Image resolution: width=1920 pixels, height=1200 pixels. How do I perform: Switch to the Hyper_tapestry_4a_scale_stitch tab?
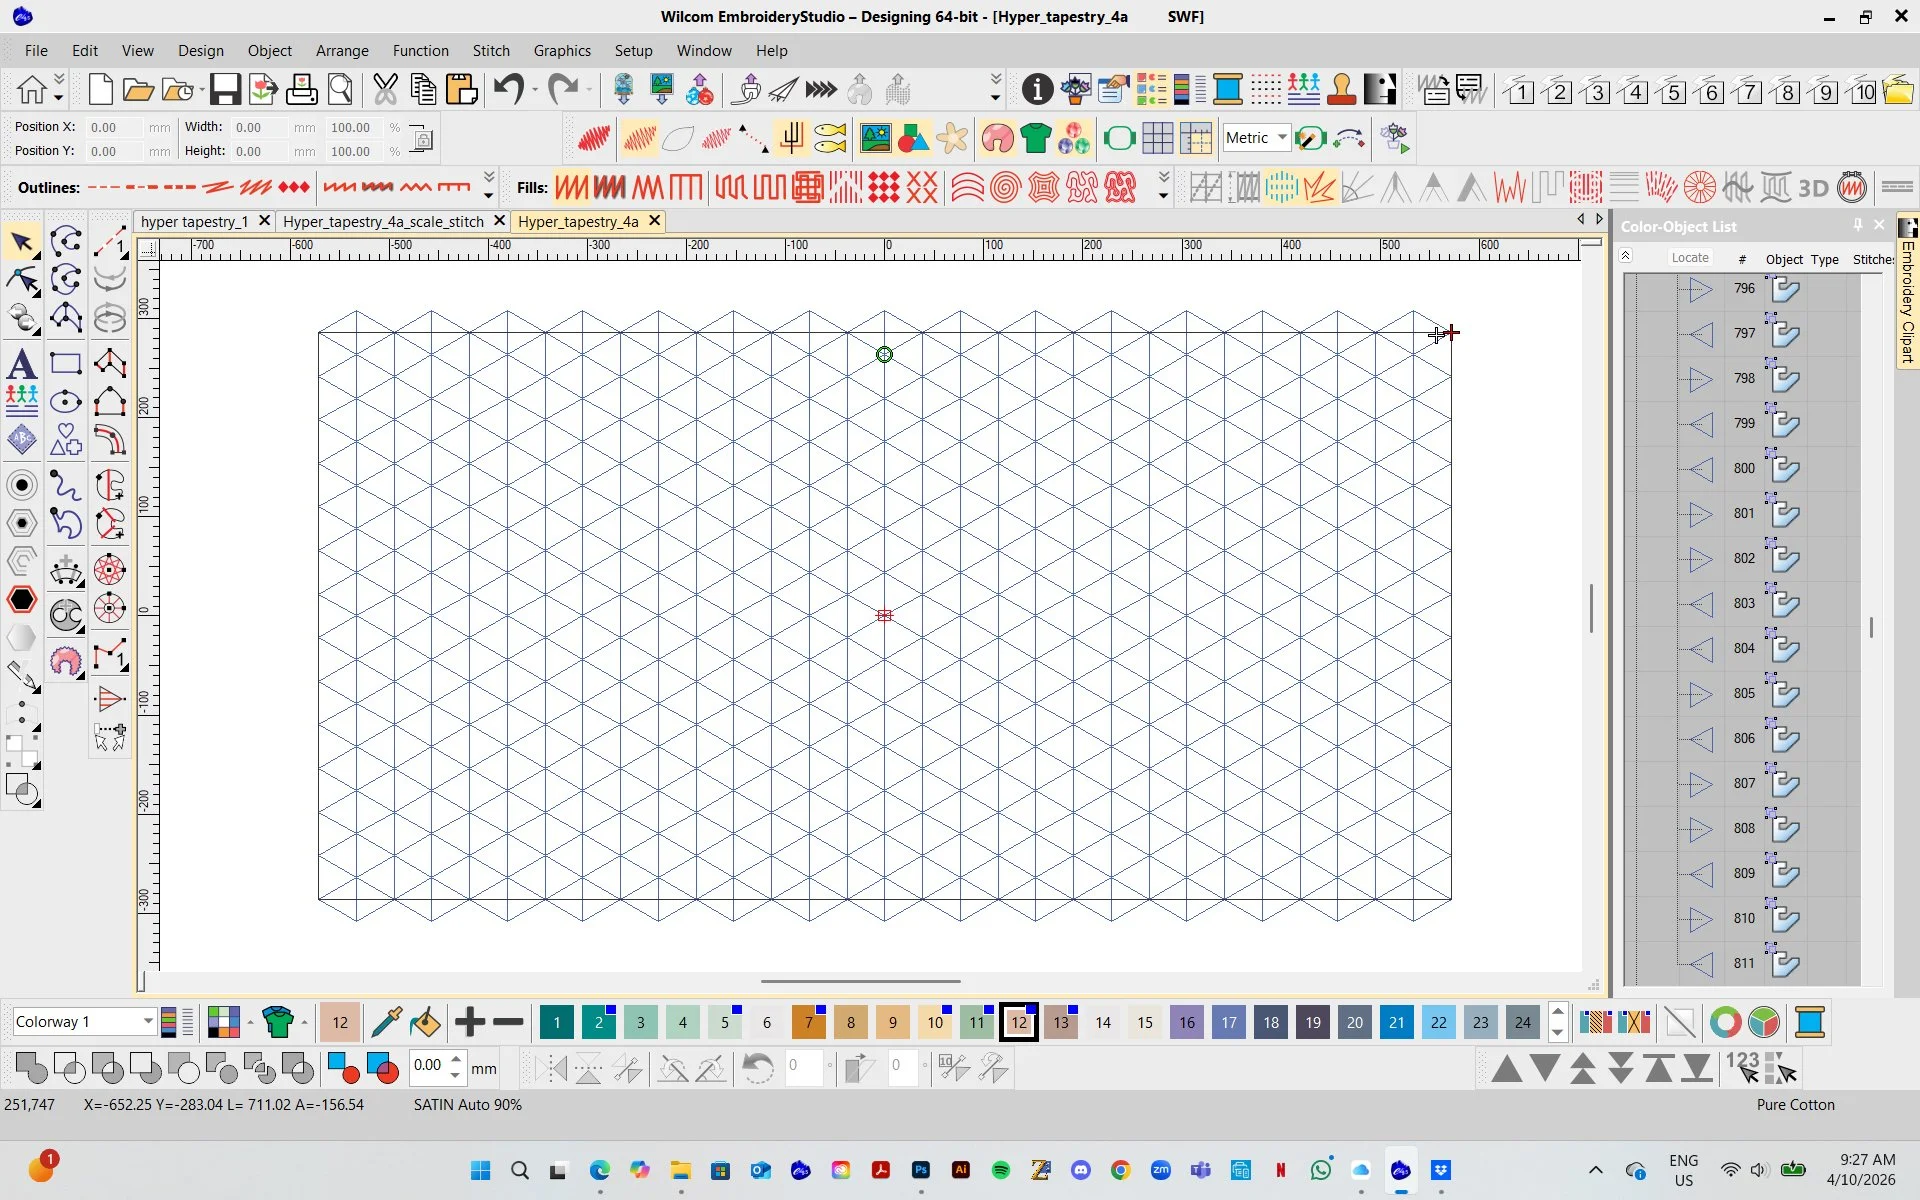(x=383, y=221)
